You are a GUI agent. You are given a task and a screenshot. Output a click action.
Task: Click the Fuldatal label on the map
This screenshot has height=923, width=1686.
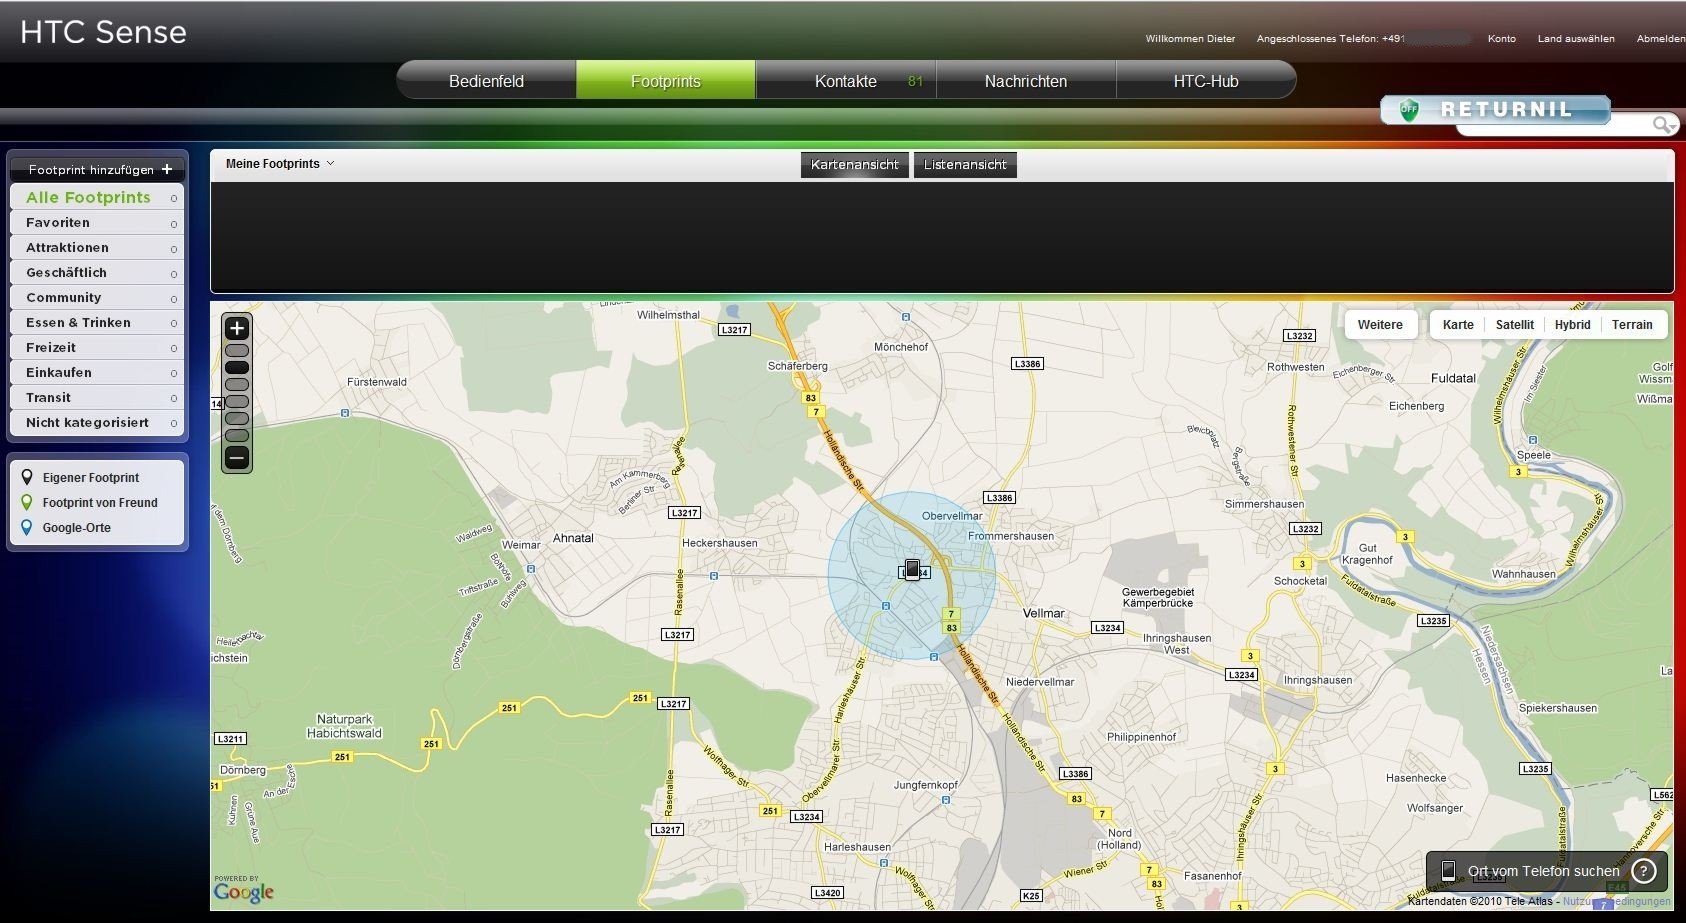coord(1453,378)
